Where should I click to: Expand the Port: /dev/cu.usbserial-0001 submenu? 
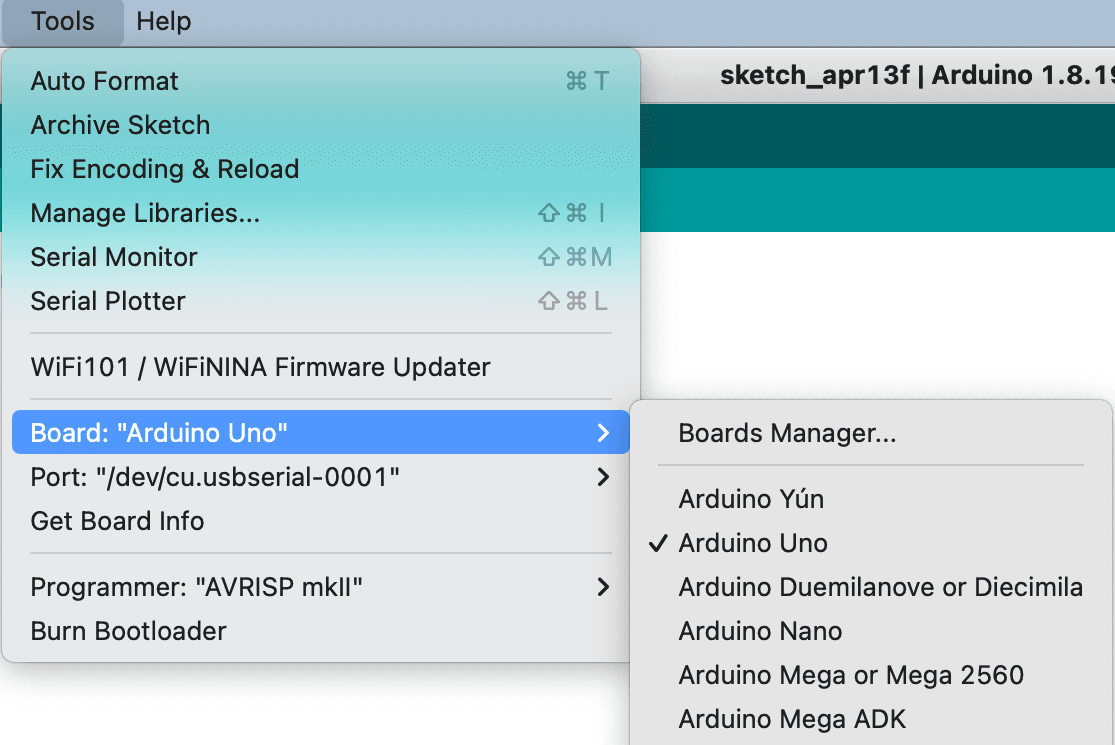pyautogui.click(x=321, y=477)
